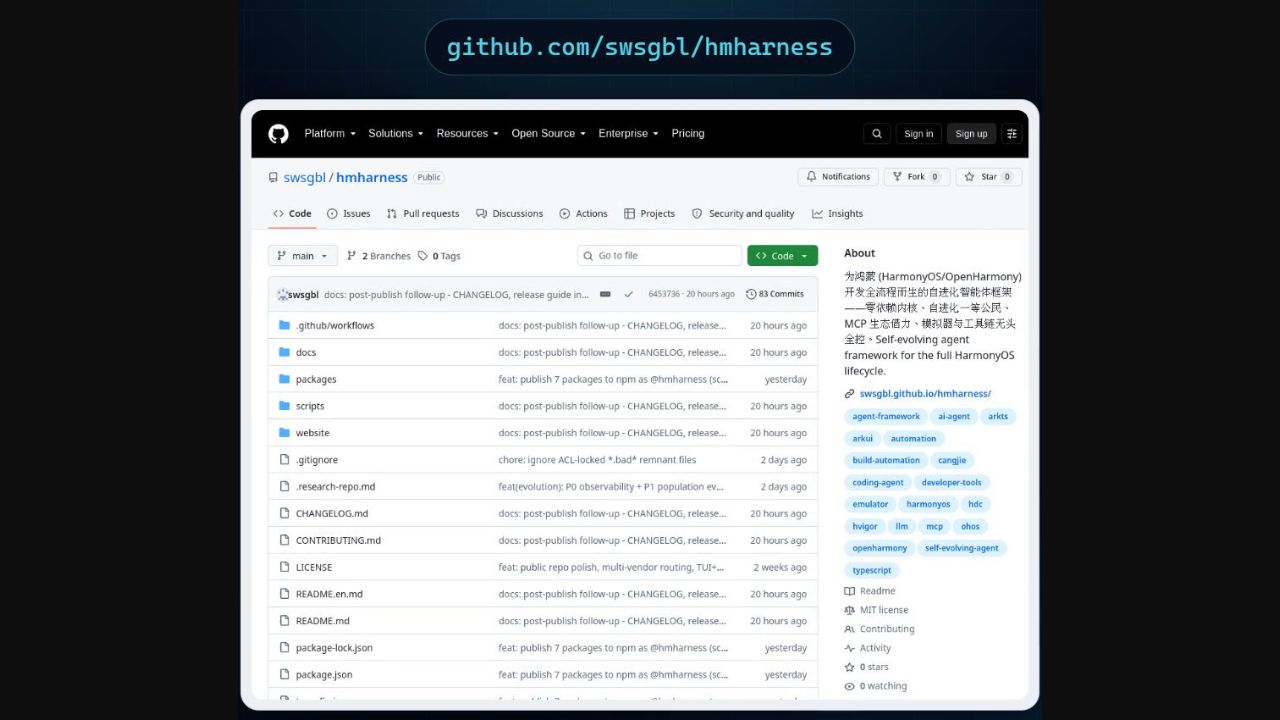Open the GitHub logo homepage
This screenshot has width=1280, height=720.
coord(278,134)
